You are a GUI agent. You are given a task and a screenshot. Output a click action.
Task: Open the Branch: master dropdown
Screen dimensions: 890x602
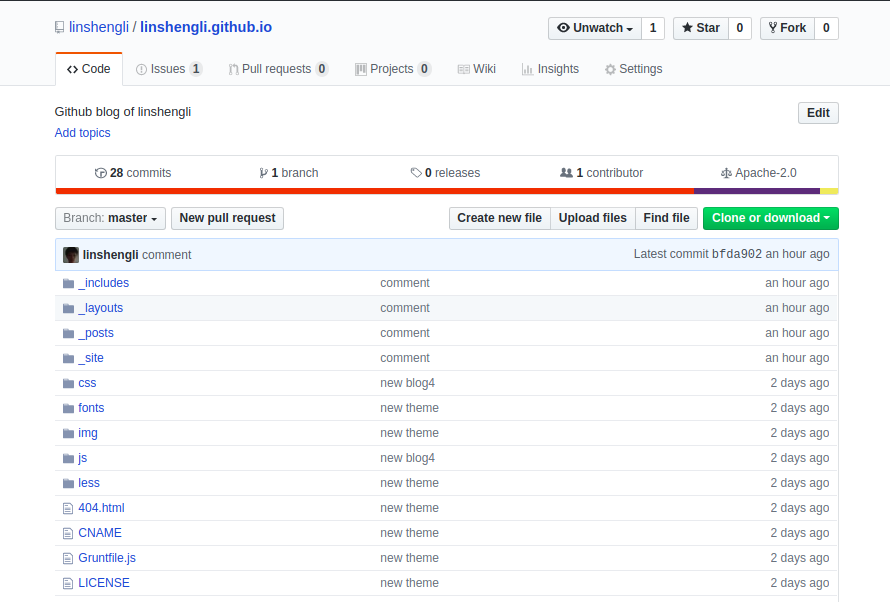coord(109,218)
